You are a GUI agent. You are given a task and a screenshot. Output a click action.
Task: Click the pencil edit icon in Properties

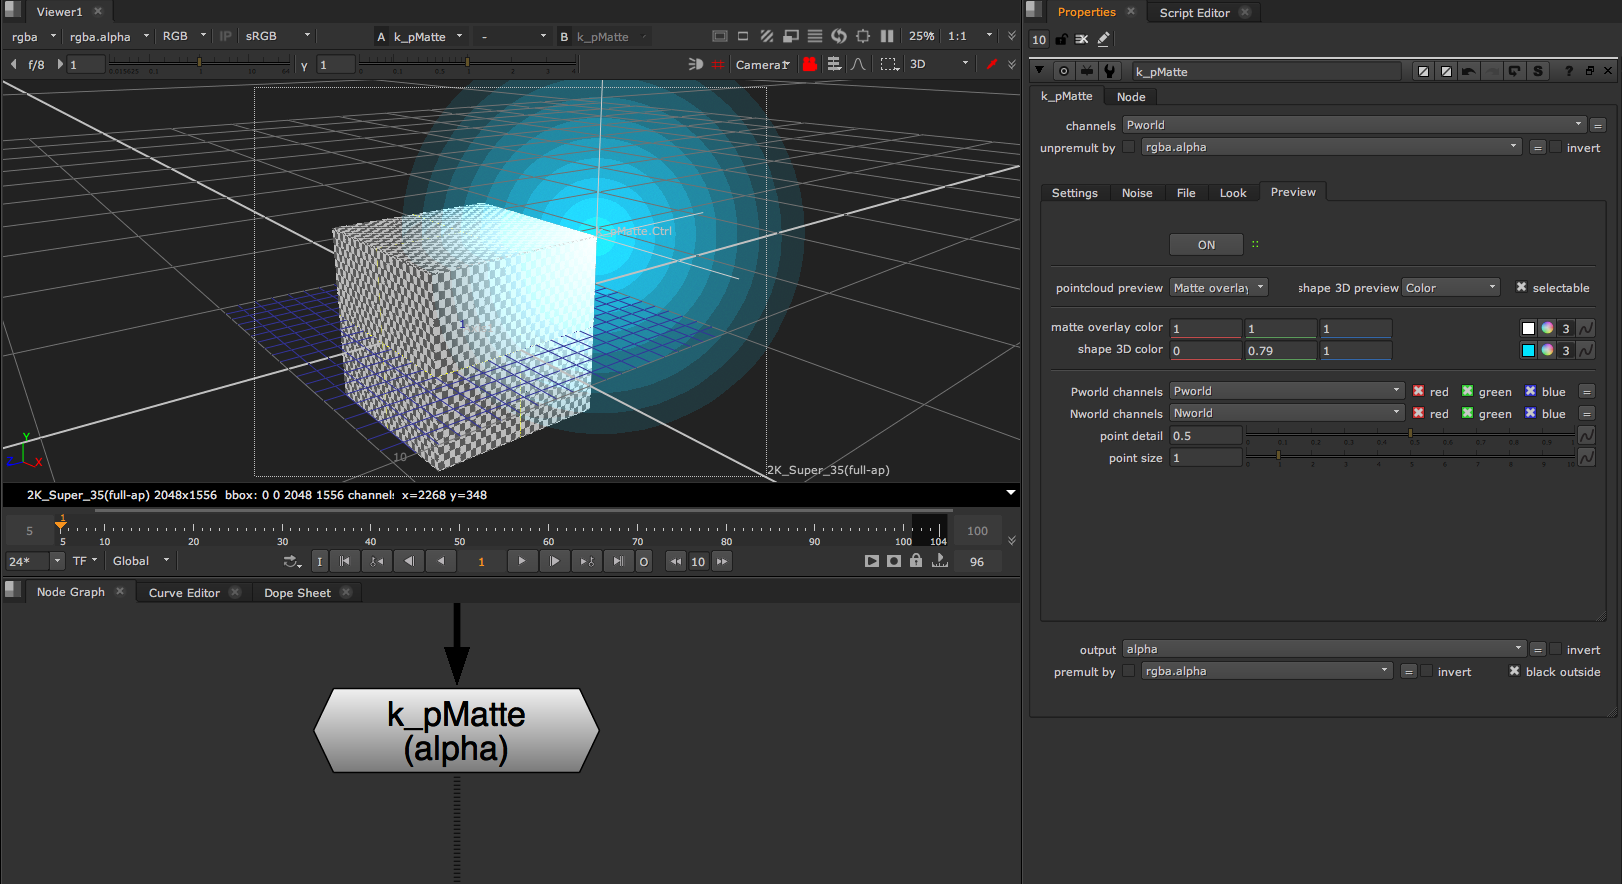point(1104,40)
